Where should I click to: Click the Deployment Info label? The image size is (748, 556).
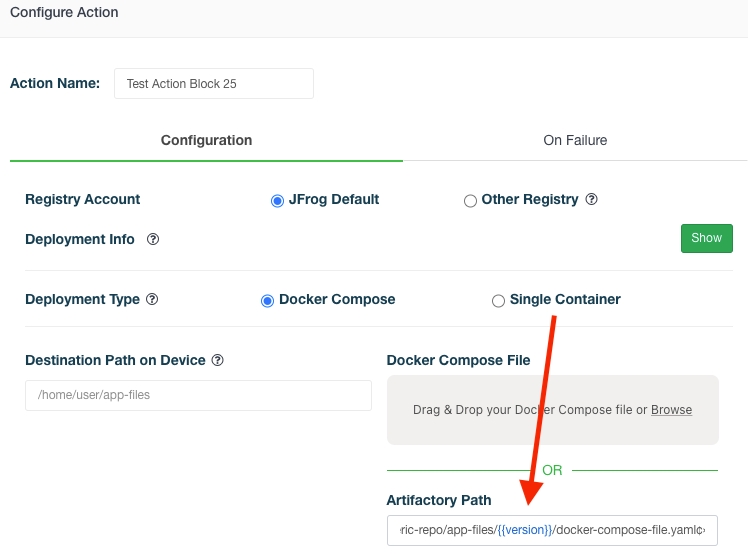(80, 240)
